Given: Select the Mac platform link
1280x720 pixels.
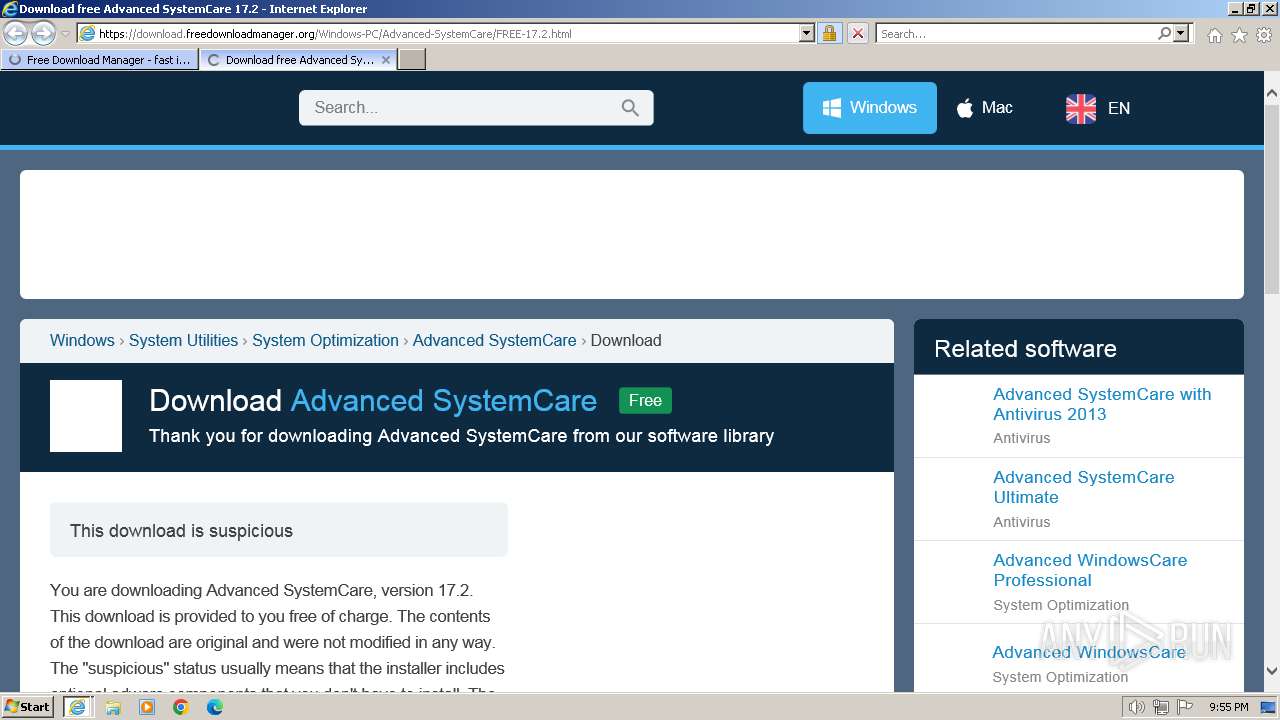Looking at the screenshot, I should coord(985,108).
